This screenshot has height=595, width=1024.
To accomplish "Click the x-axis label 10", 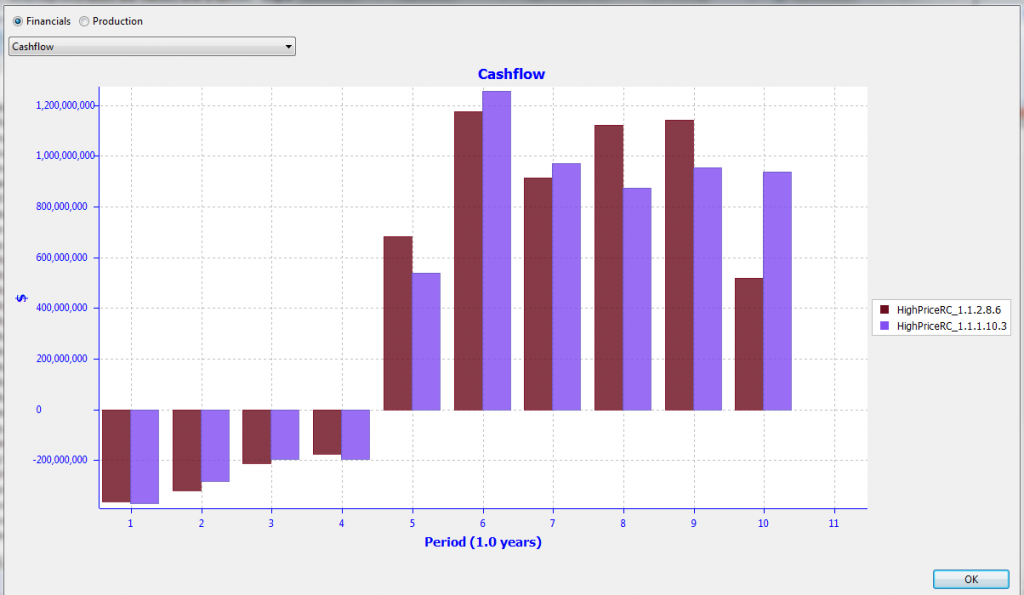I will pyautogui.click(x=763, y=523).
